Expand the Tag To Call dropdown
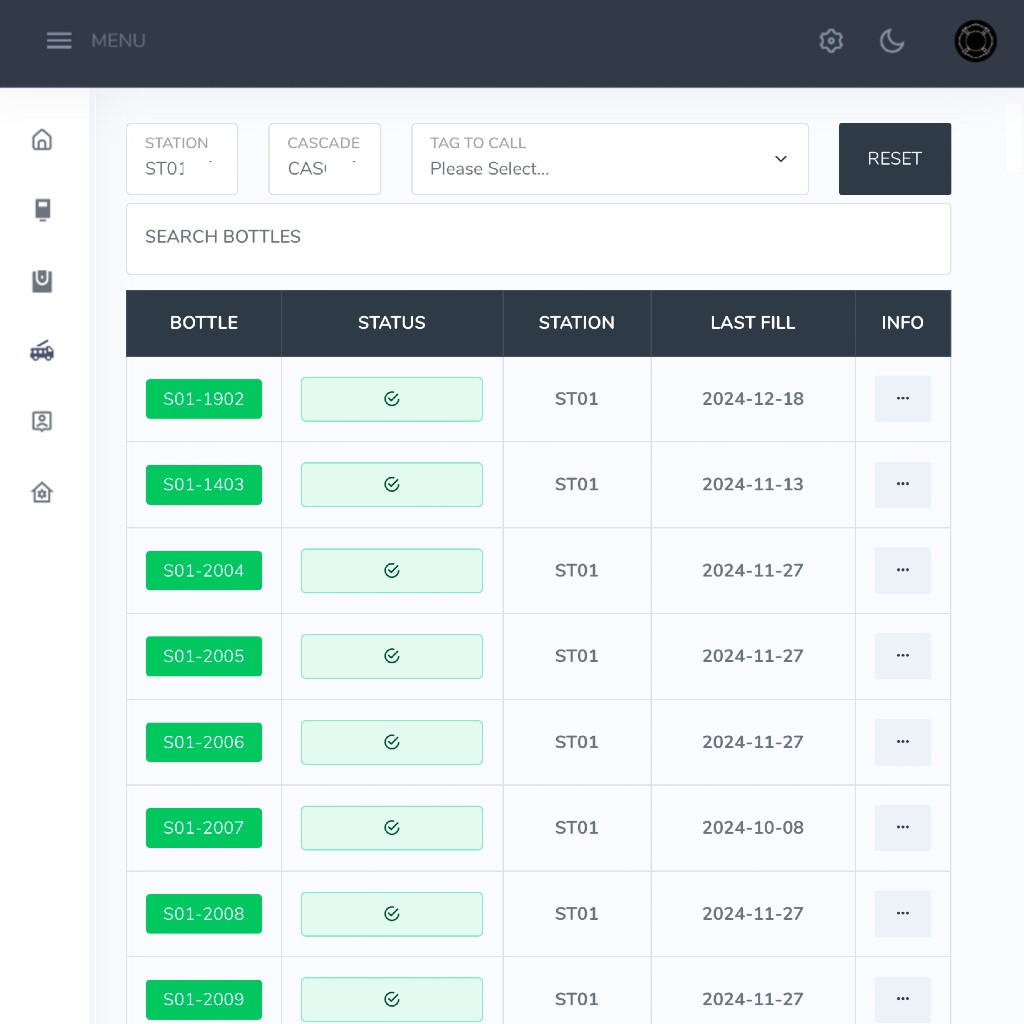Screen dimensions: 1024x1024 pos(609,159)
